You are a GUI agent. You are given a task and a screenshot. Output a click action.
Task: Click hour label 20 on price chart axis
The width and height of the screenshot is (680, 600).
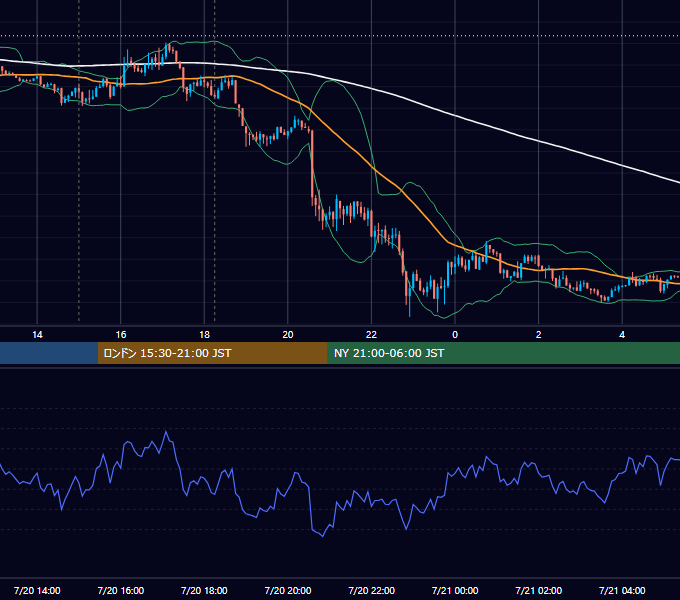point(288,335)
